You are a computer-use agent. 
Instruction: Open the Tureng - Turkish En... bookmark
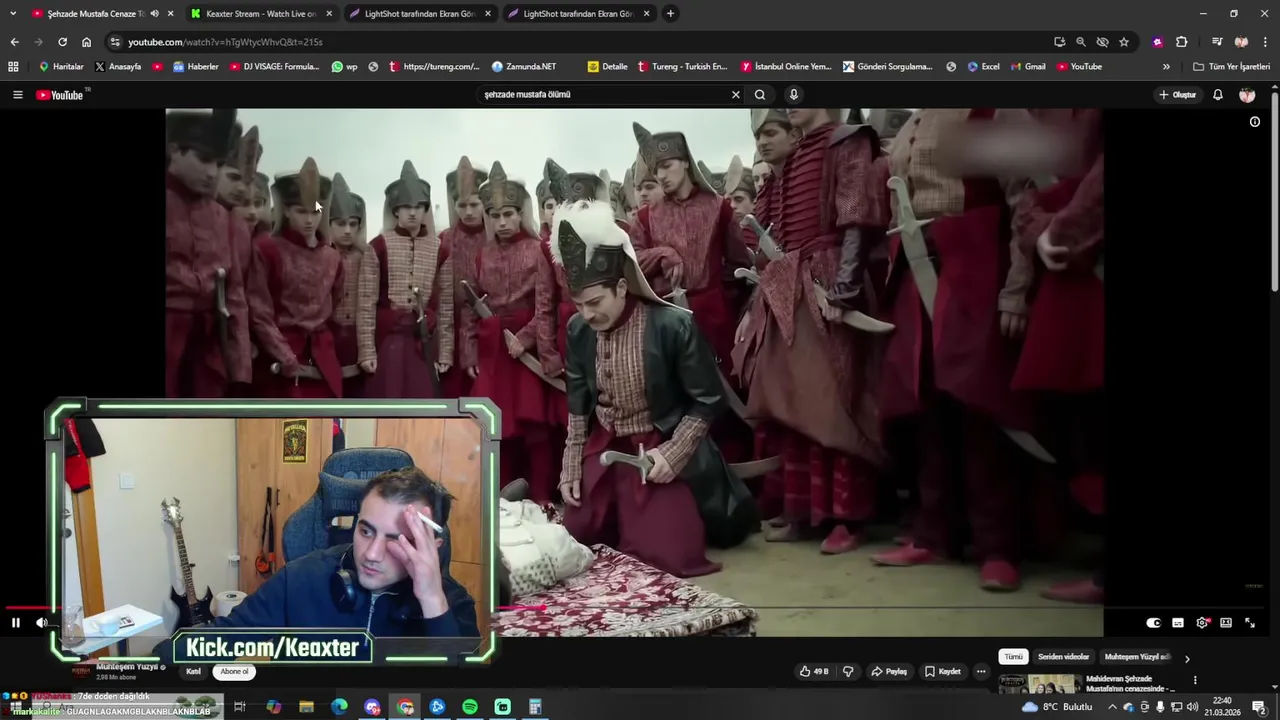pyautogui.click(x=682, y=67)
